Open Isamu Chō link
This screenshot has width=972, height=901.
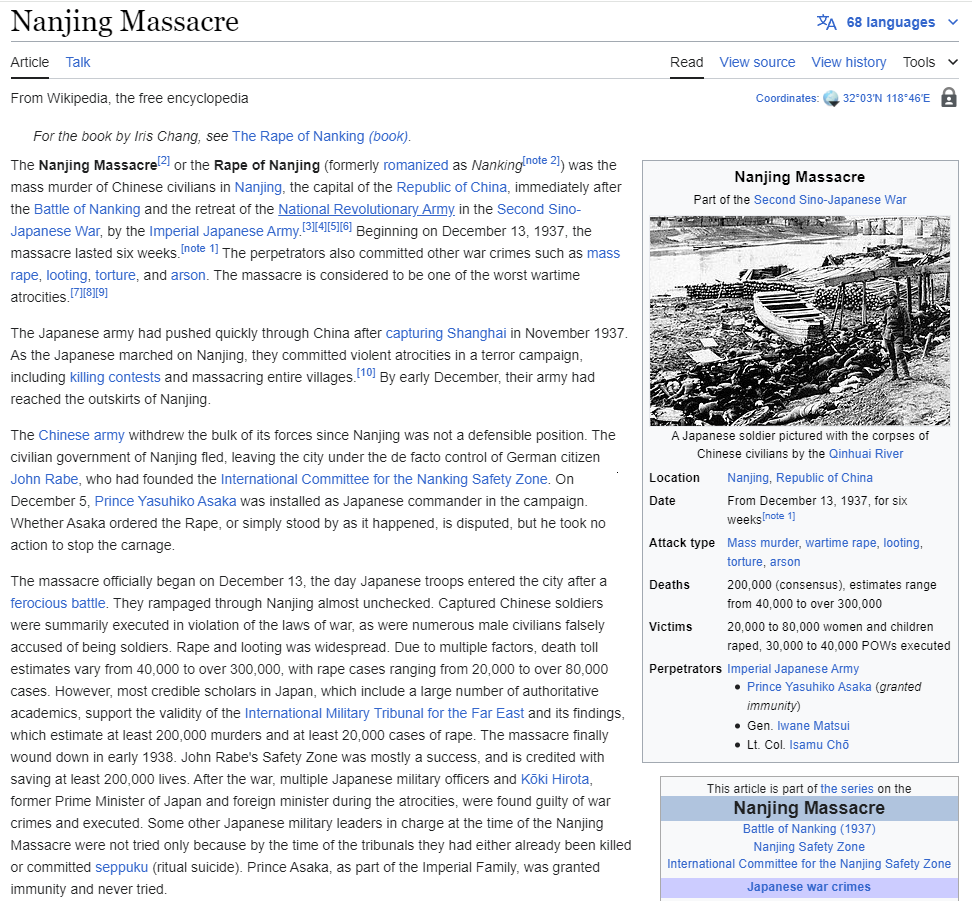click(819, 745)
